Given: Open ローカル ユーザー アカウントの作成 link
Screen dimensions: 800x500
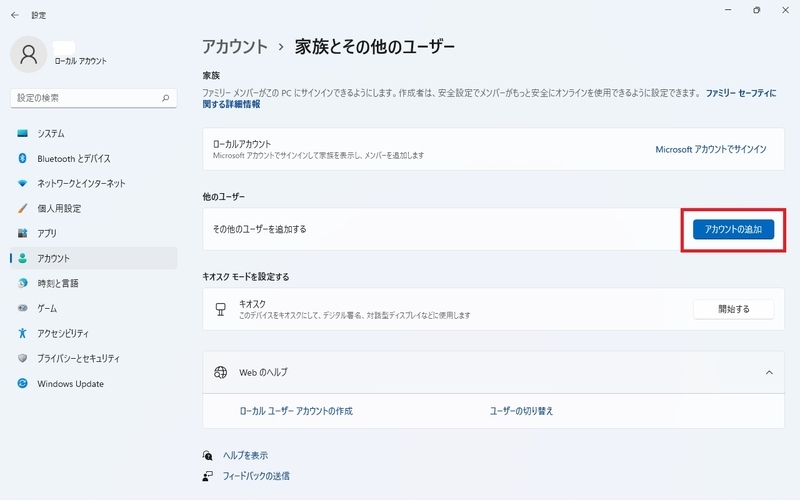Looking at the screenshot, I should tap(296, 411).
